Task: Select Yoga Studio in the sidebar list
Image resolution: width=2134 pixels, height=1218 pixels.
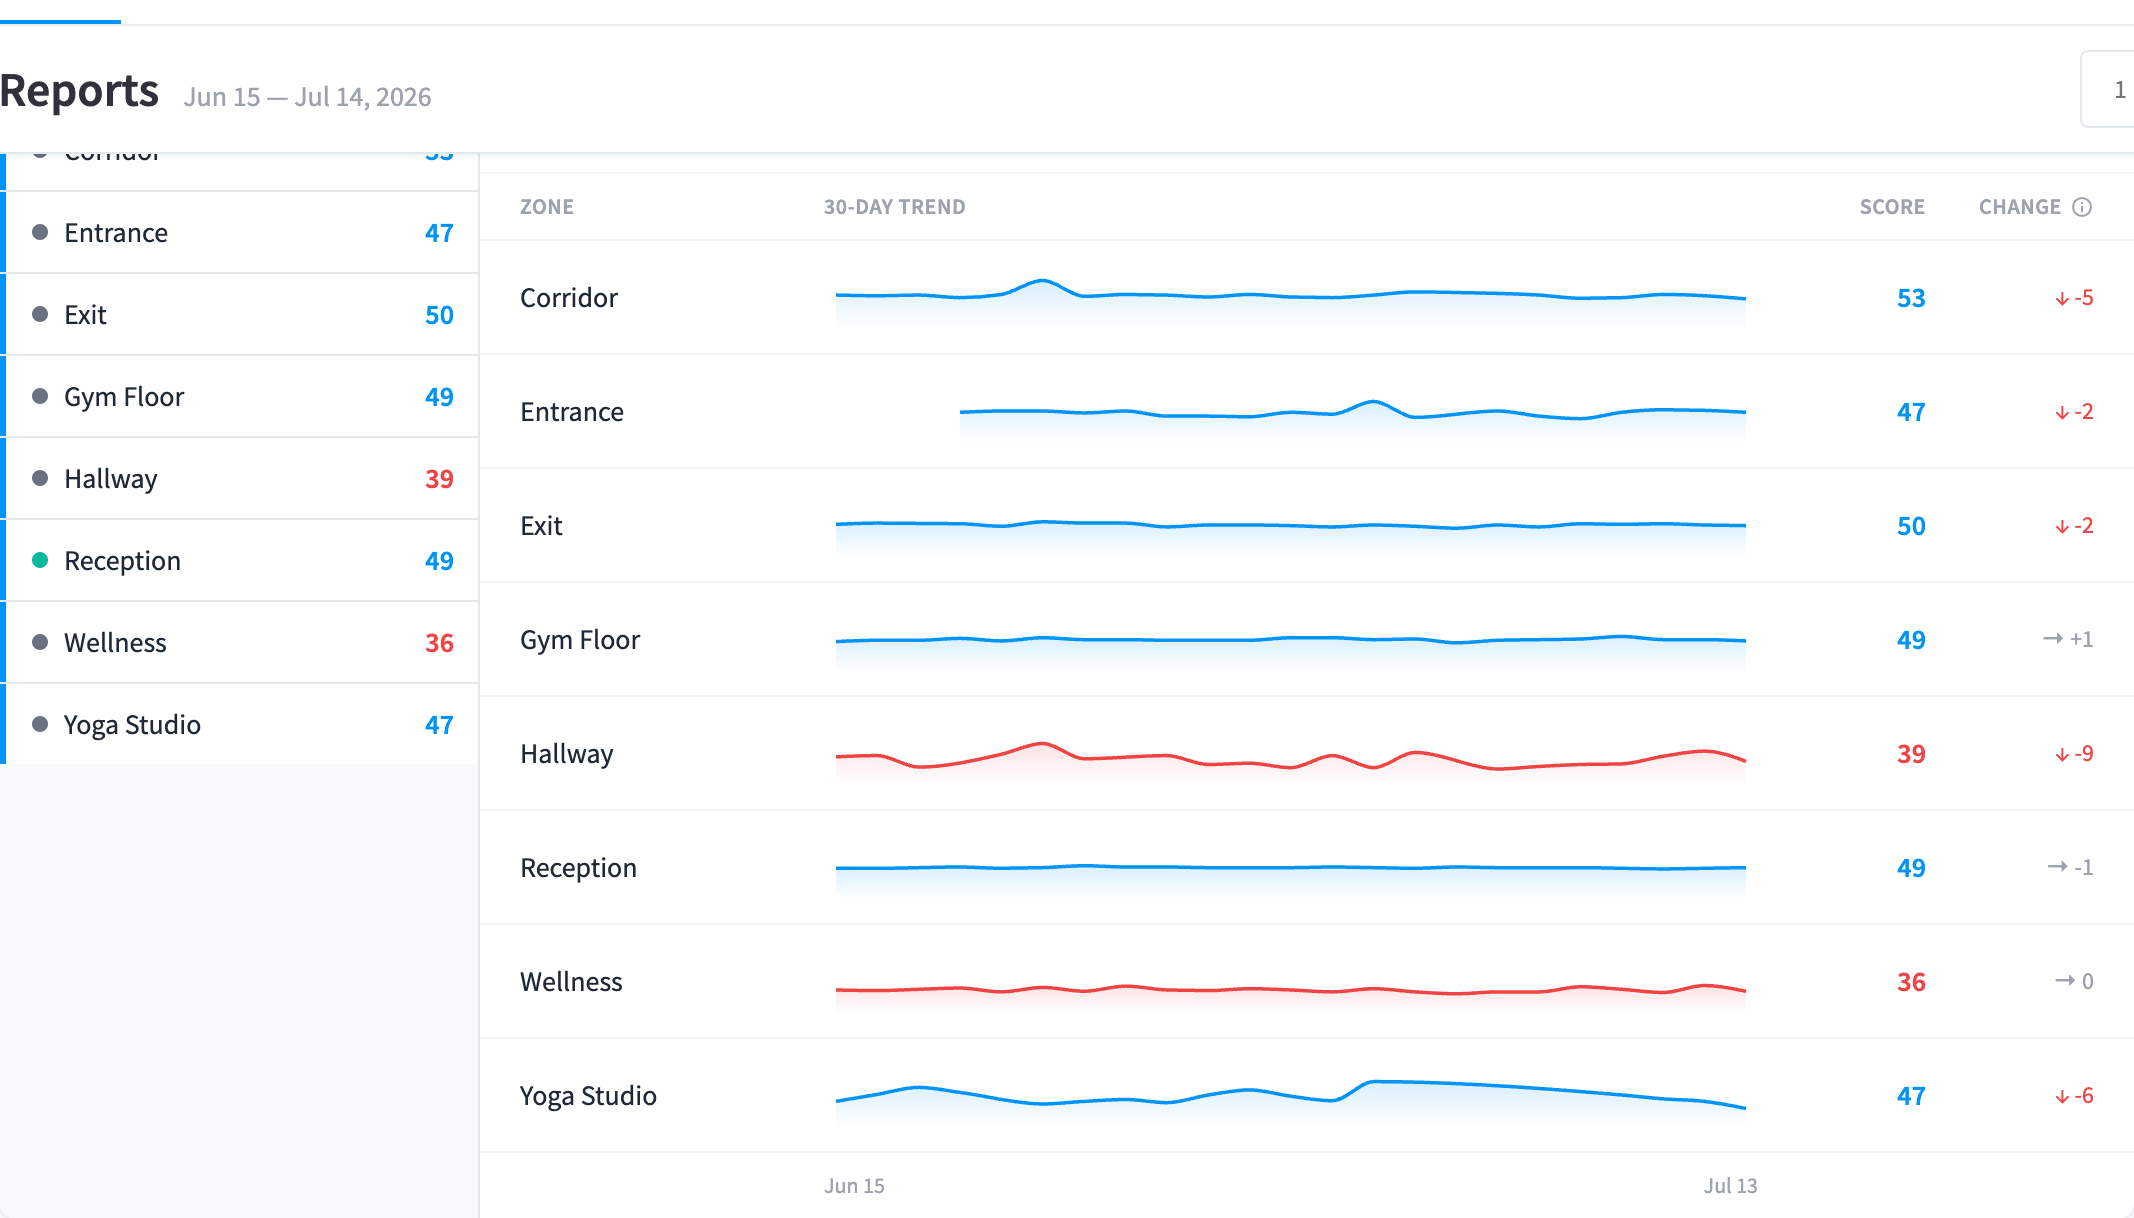Action: 240,725
